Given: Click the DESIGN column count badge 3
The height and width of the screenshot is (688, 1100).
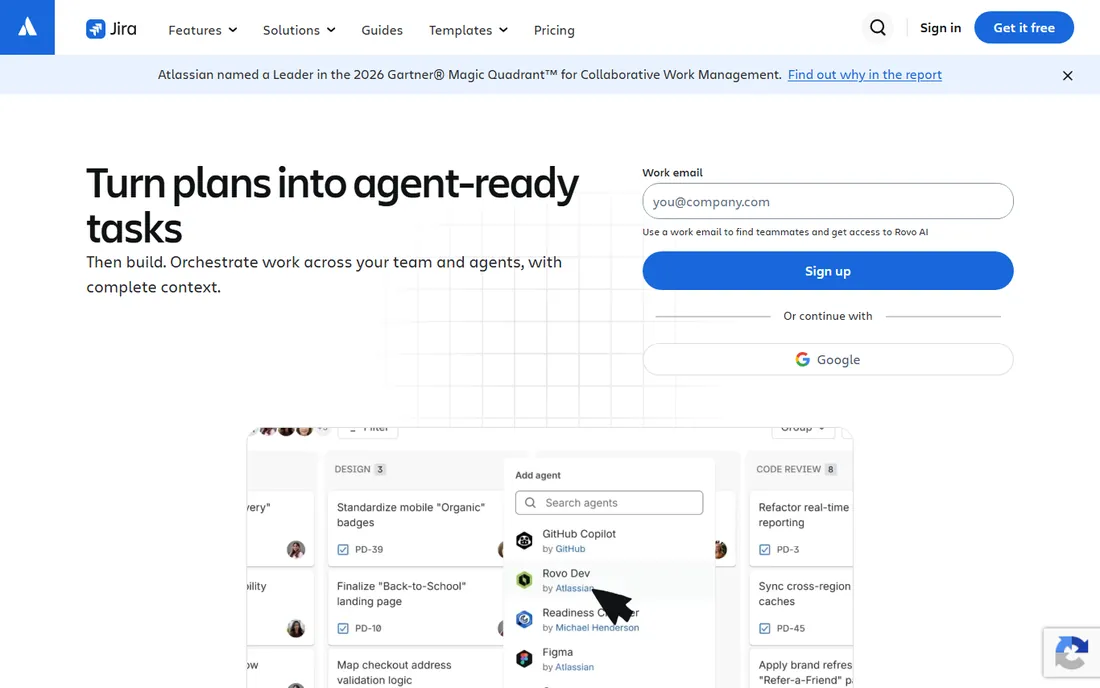Looking at the screenshot, I should (x=380, y=469).
